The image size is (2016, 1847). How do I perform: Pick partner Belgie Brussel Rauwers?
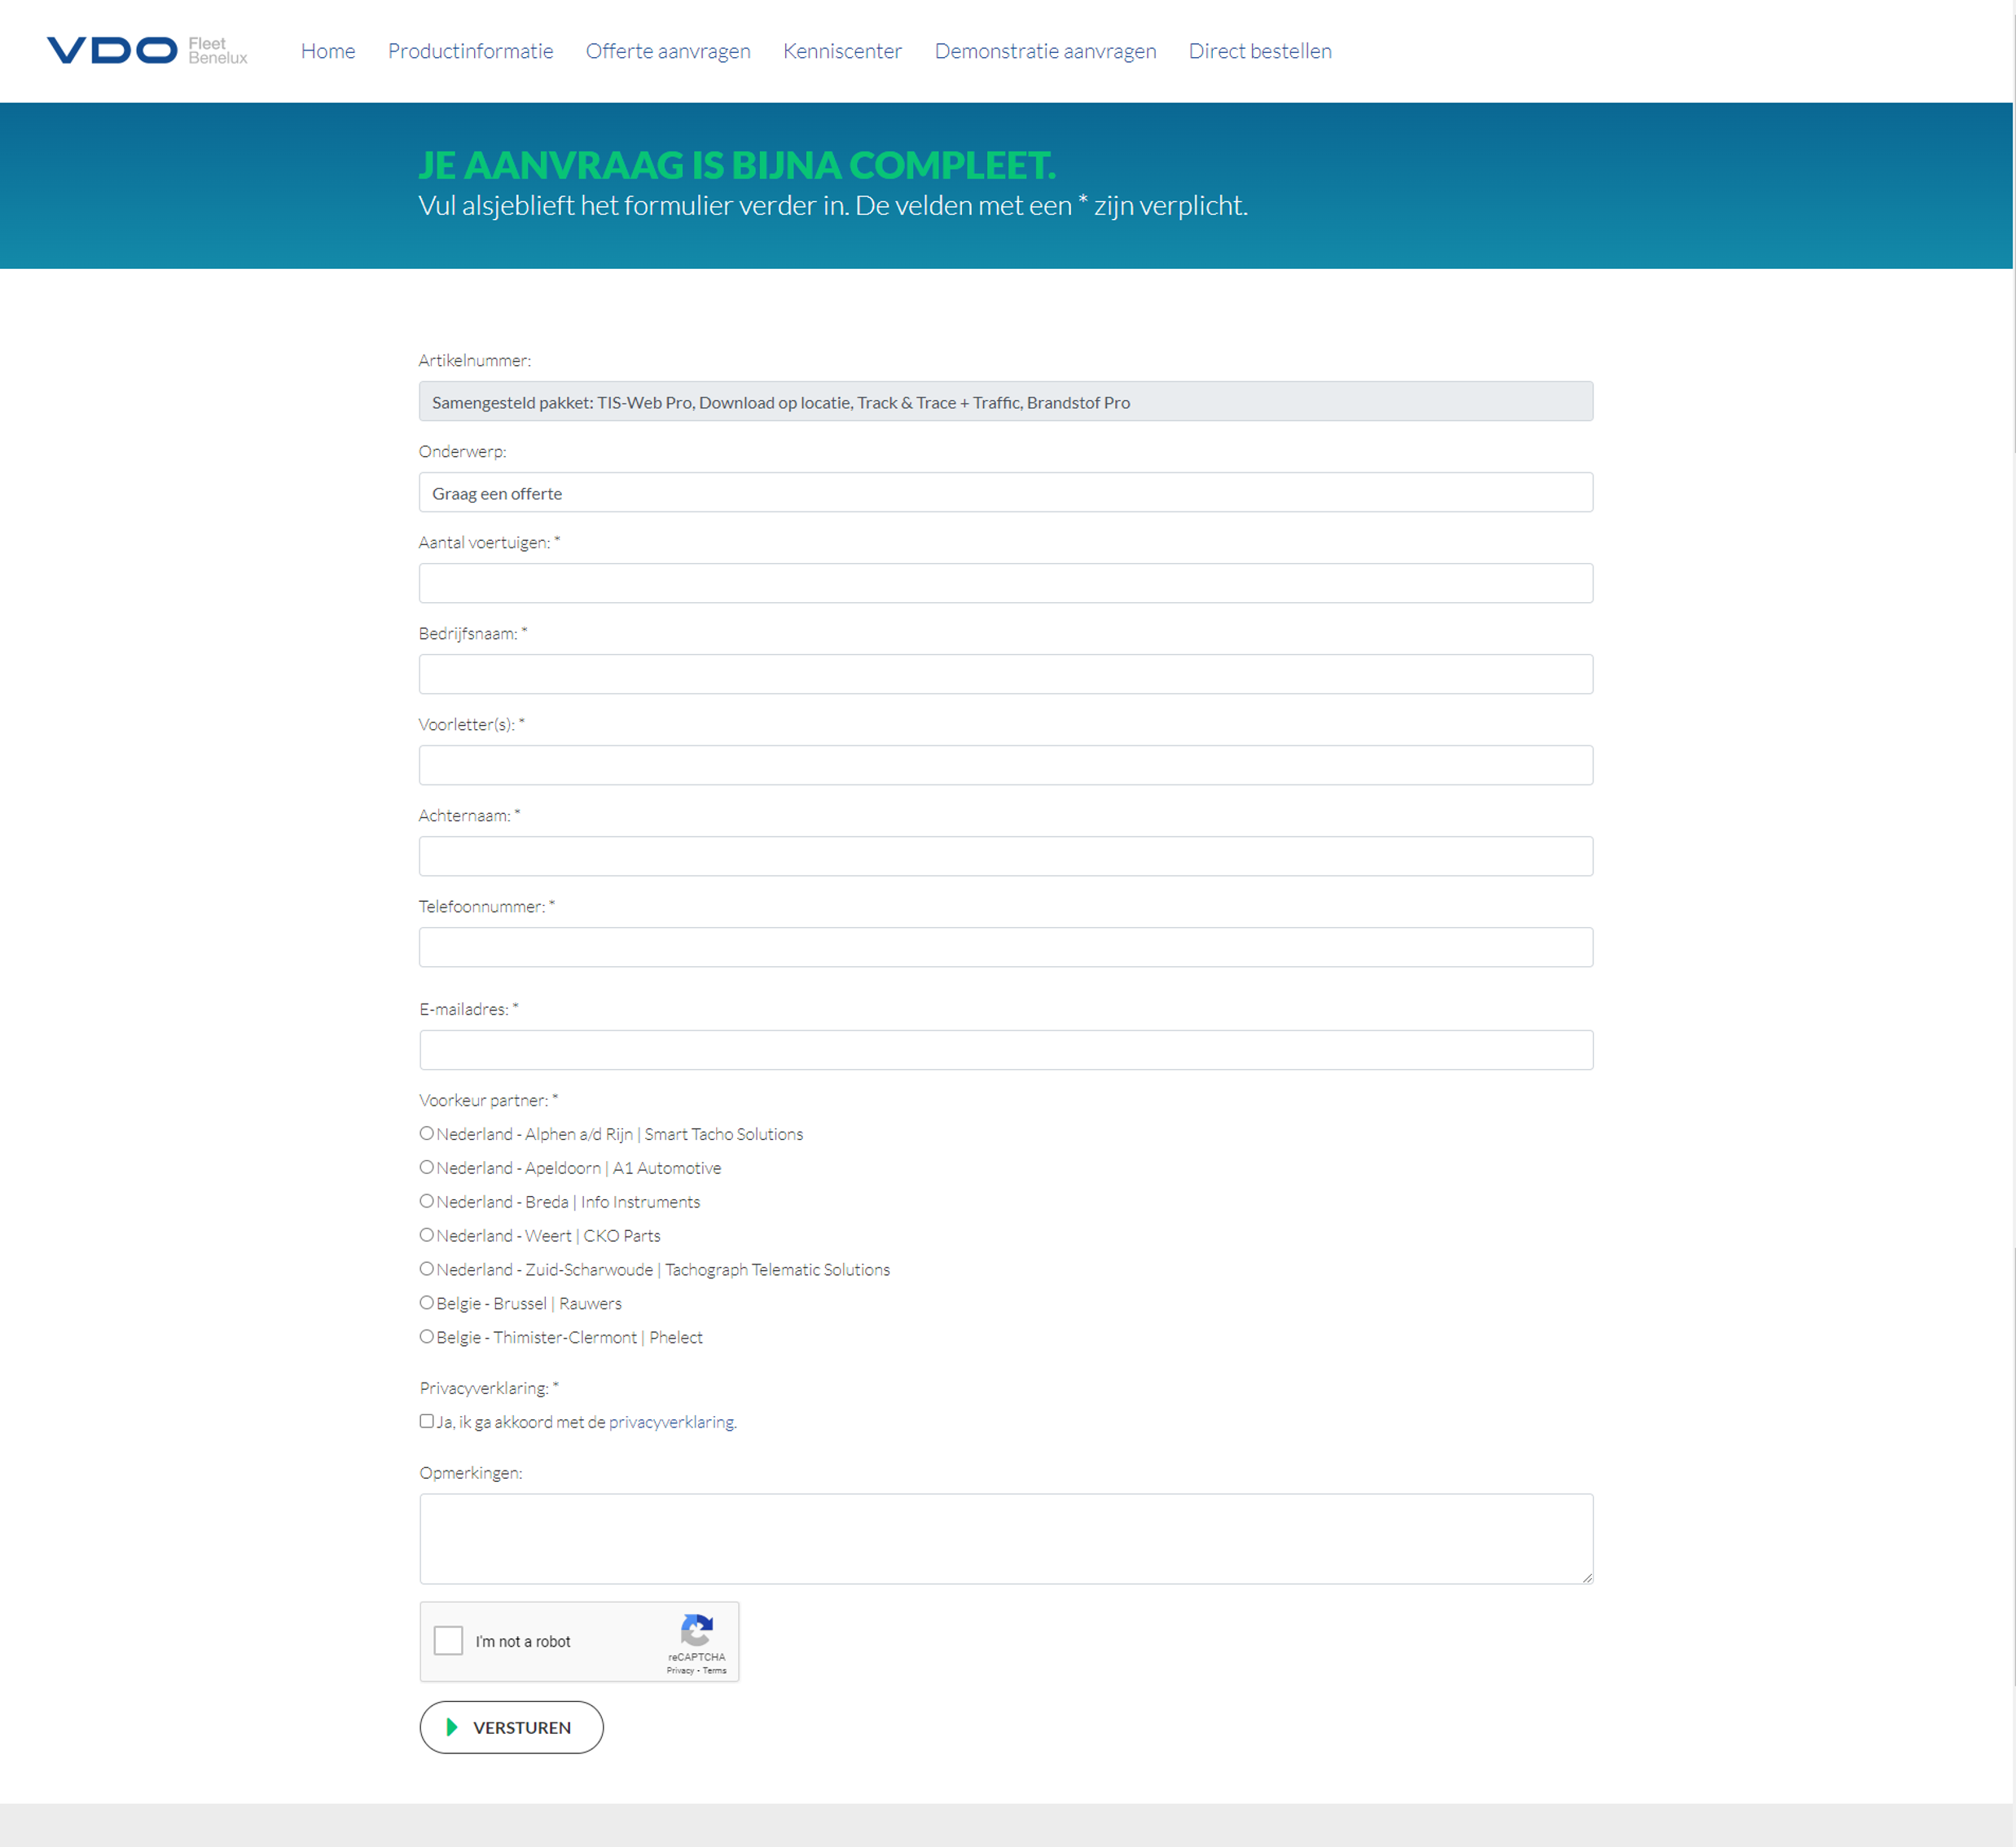tap(427, 1303)
